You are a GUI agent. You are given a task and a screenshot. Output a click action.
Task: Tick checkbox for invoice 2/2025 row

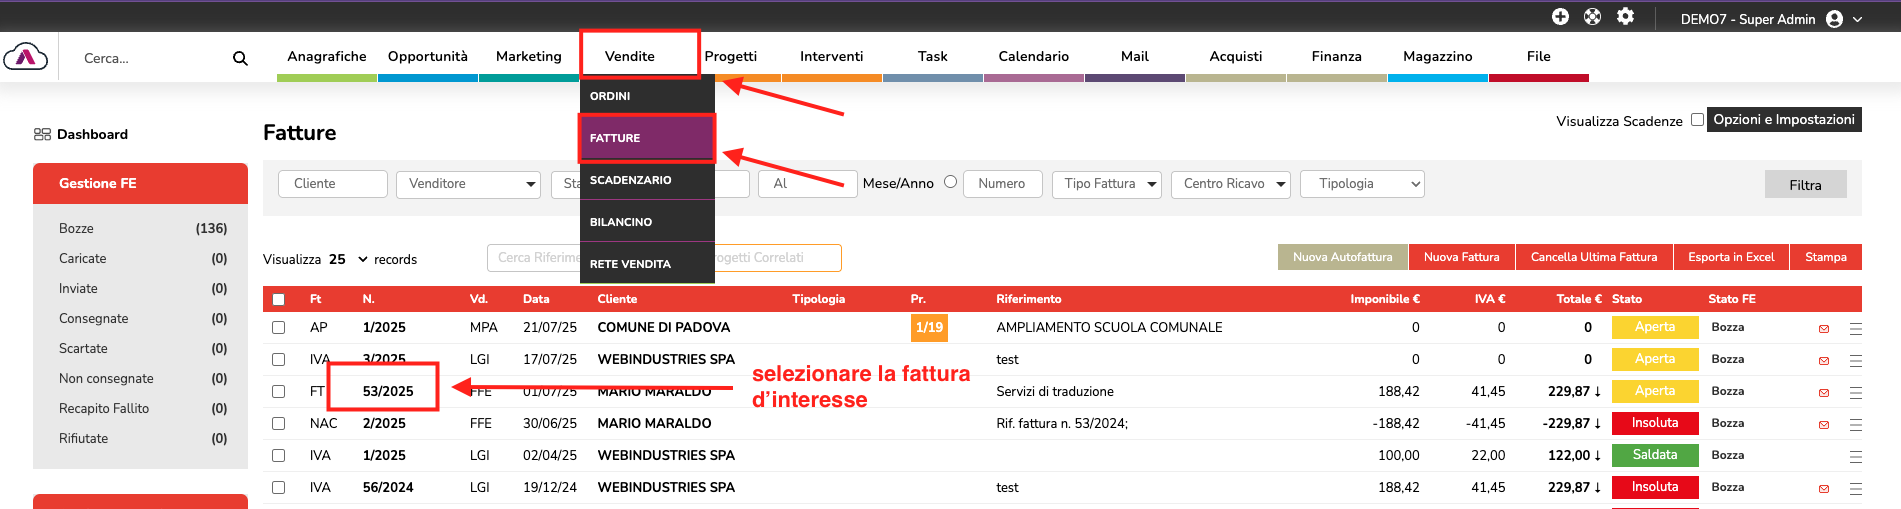pos(279,424)
